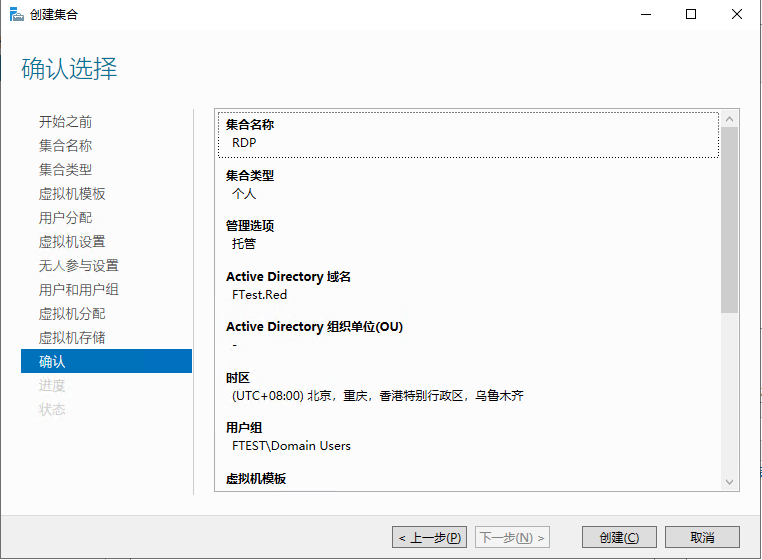Click the 确认选择 page title

click(x=69, y=69)
